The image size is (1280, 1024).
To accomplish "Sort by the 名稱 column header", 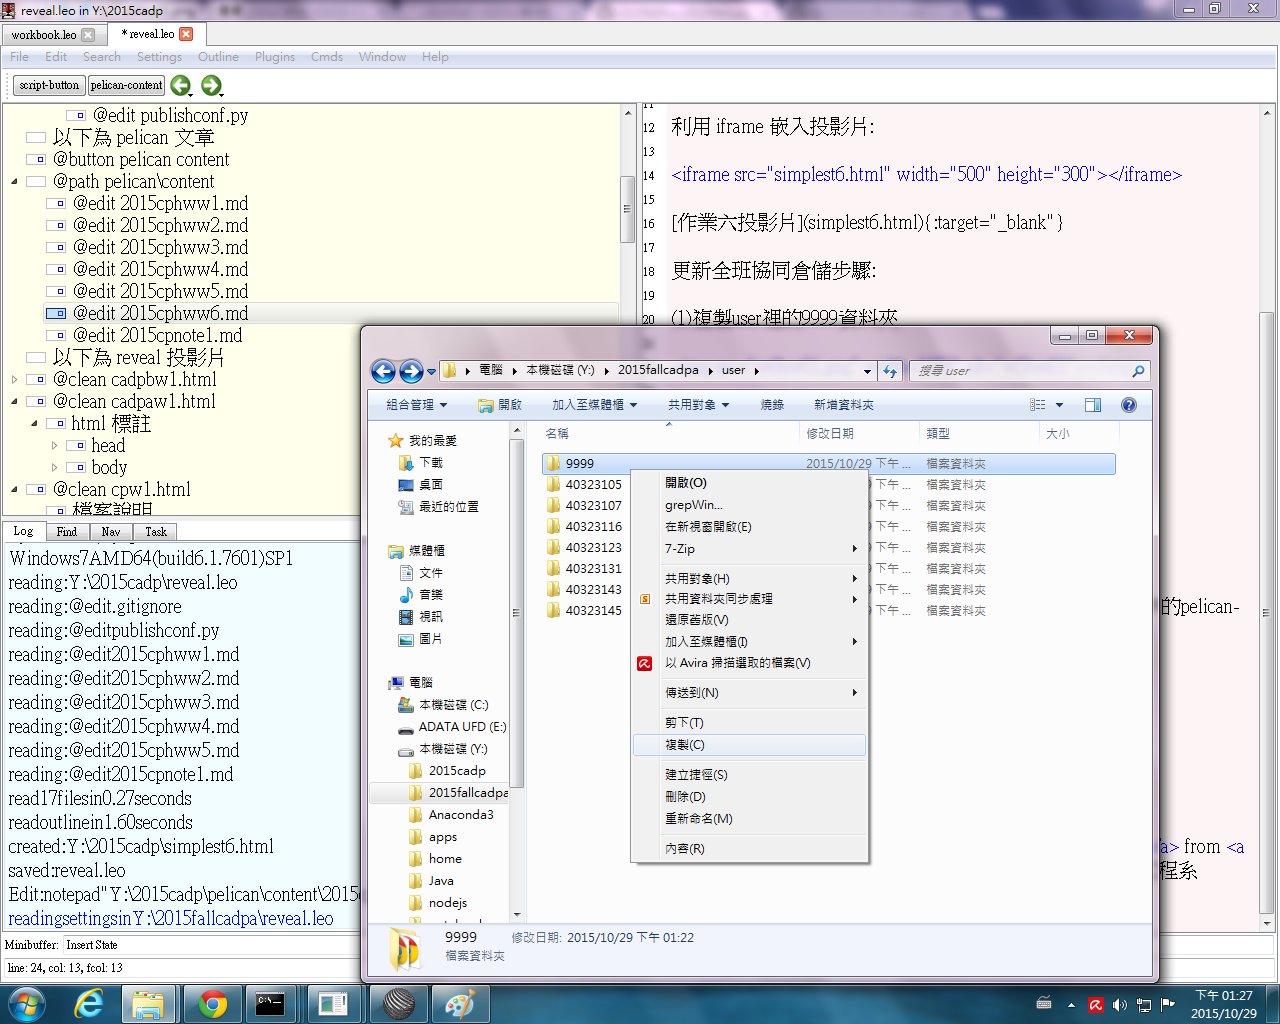I will pyautogui.click(x=670, y=433).
